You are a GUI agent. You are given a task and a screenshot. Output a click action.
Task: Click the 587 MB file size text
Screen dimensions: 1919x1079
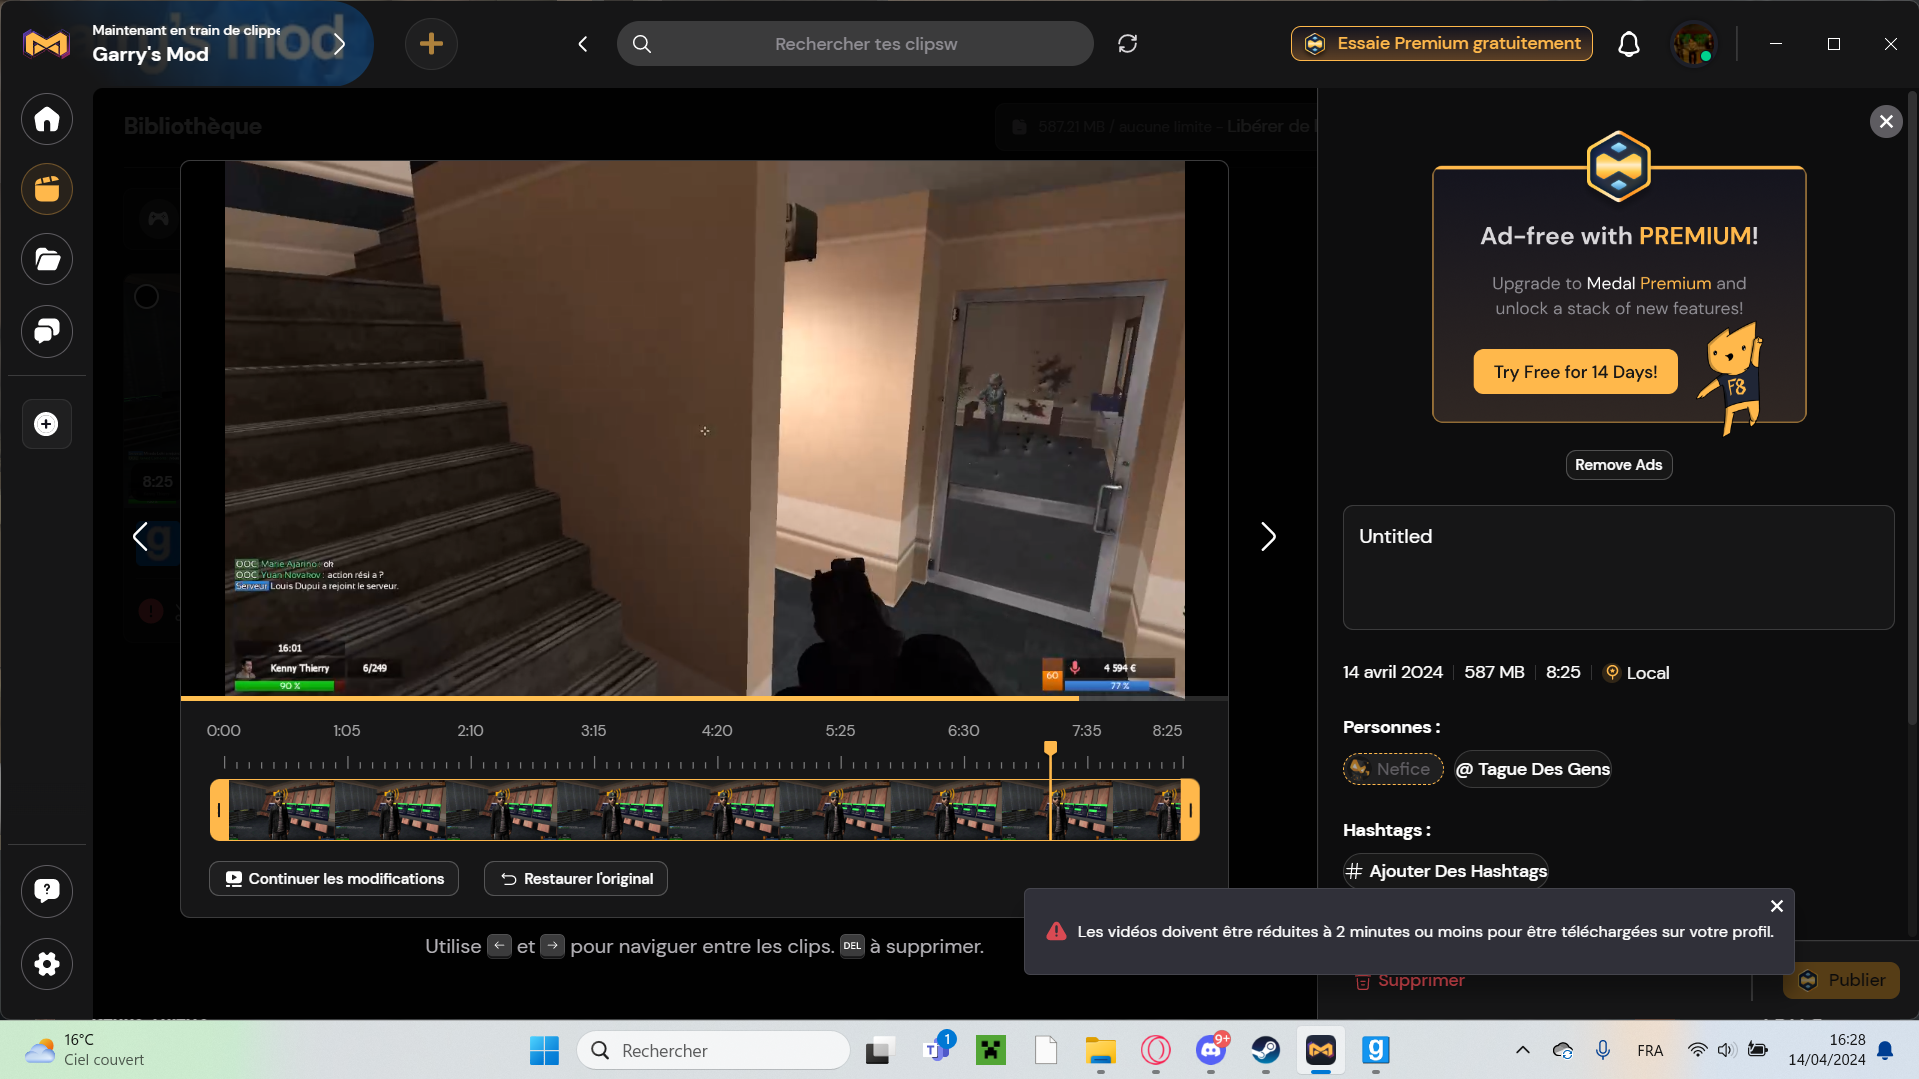(1494, 673)
